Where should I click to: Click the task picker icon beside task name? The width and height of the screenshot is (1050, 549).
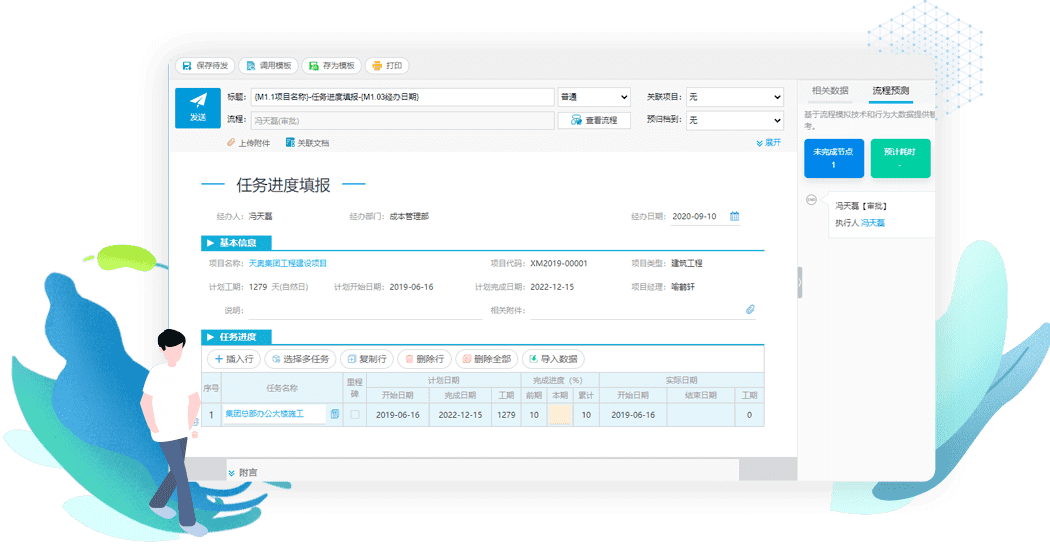click(x=335, y=414)
